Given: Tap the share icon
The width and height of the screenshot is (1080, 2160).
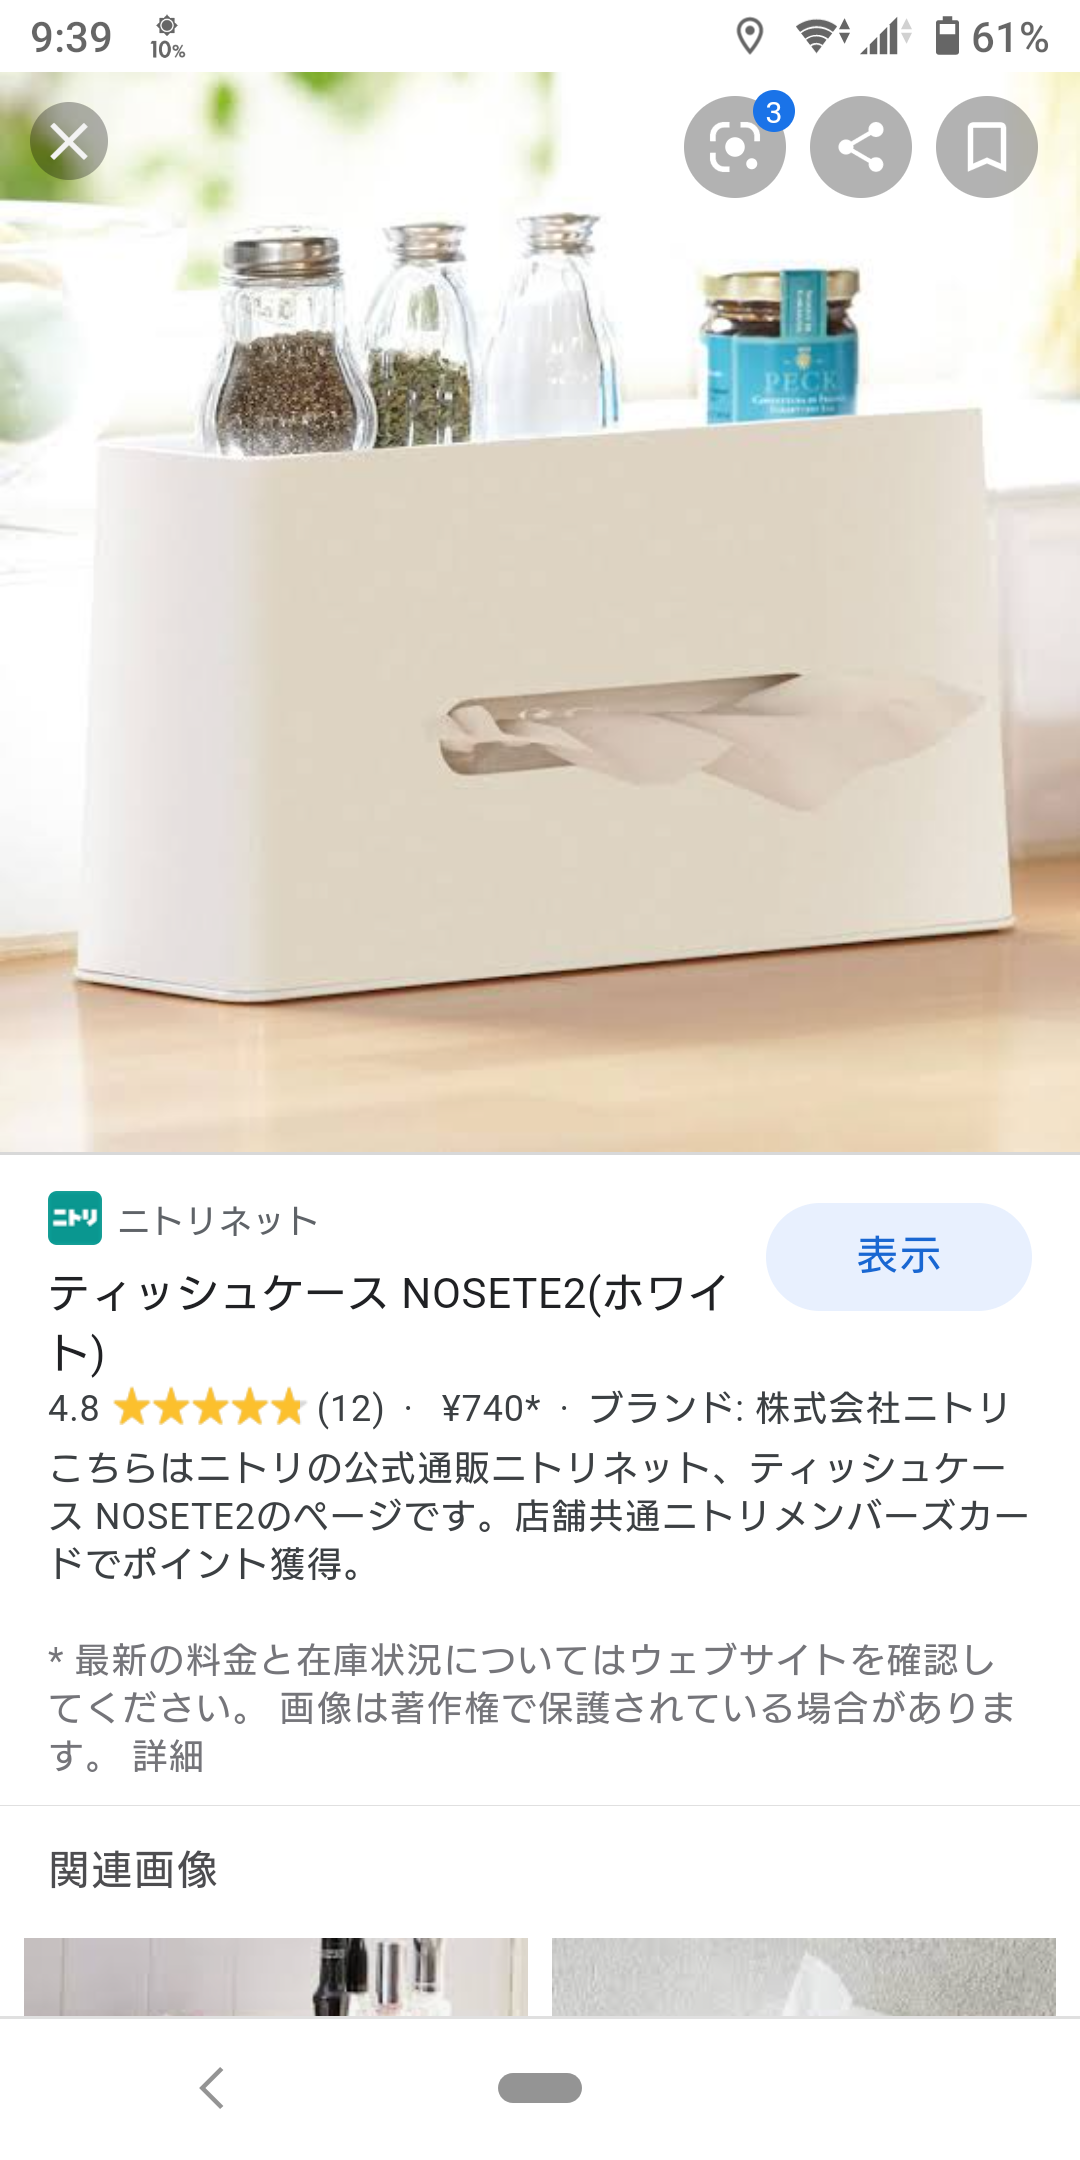Looking at the screenshot, I should click(x=861, y=147).
